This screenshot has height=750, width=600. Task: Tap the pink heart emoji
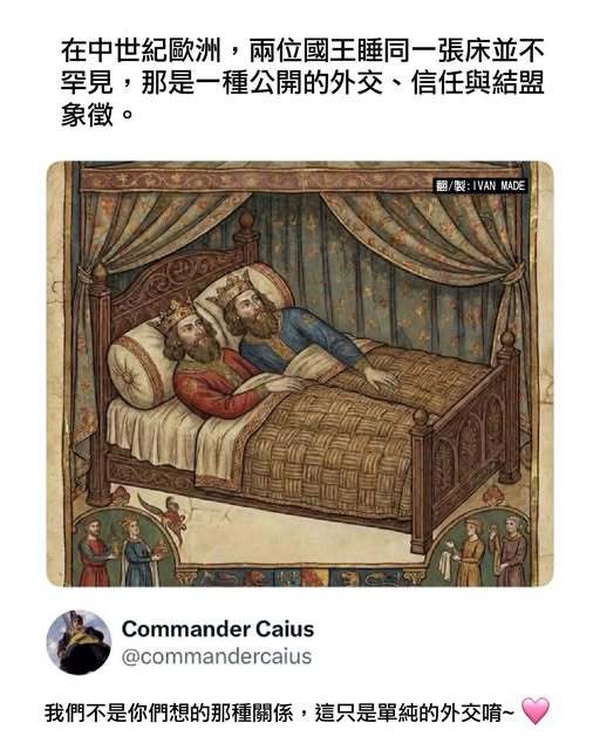pos(535,711)
